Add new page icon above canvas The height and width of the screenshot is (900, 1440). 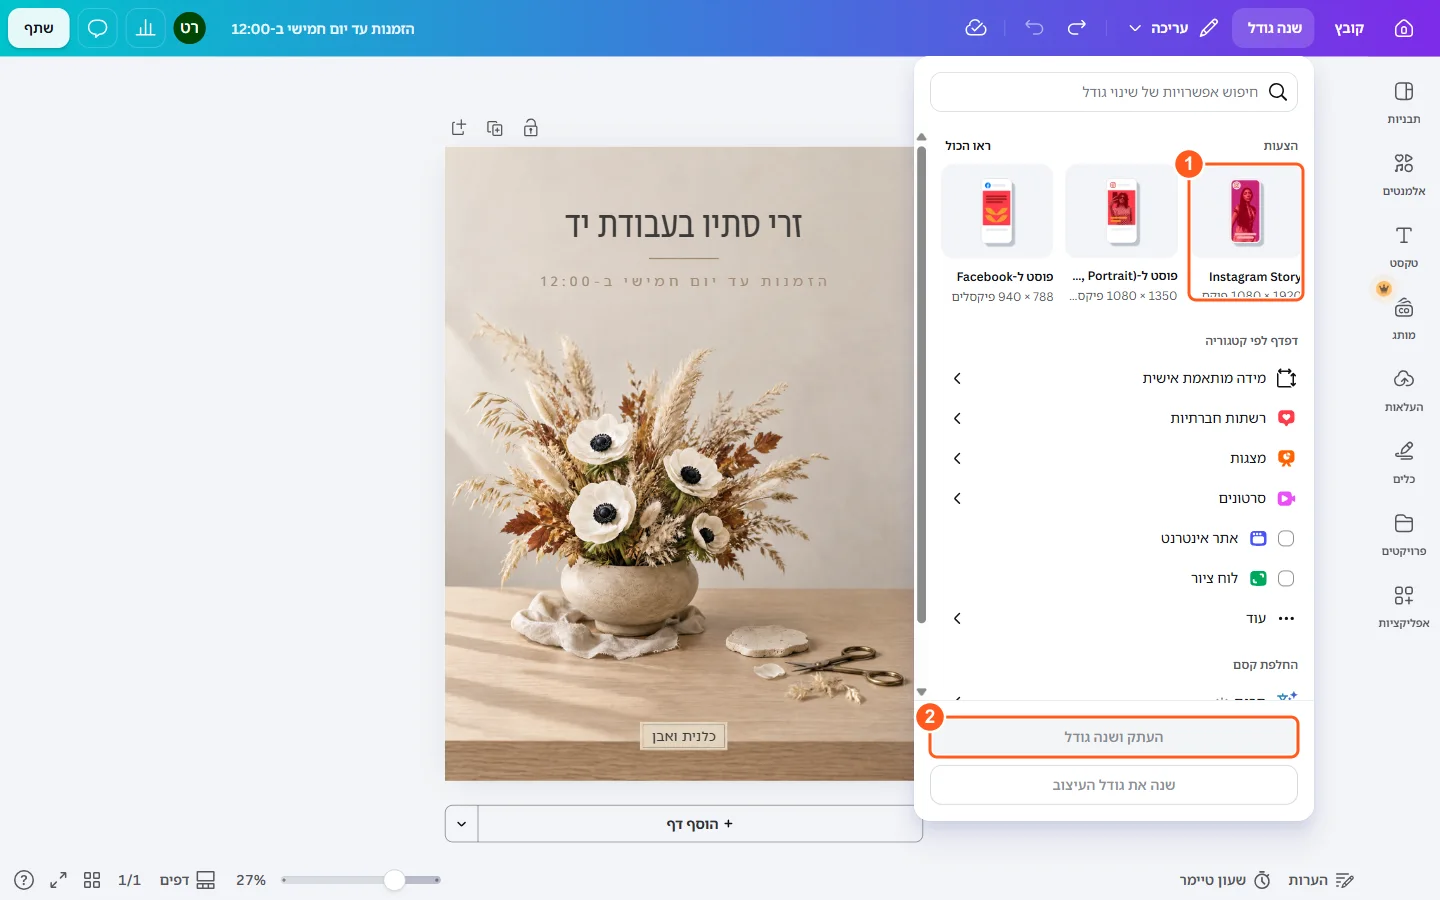tap(459, 128)
